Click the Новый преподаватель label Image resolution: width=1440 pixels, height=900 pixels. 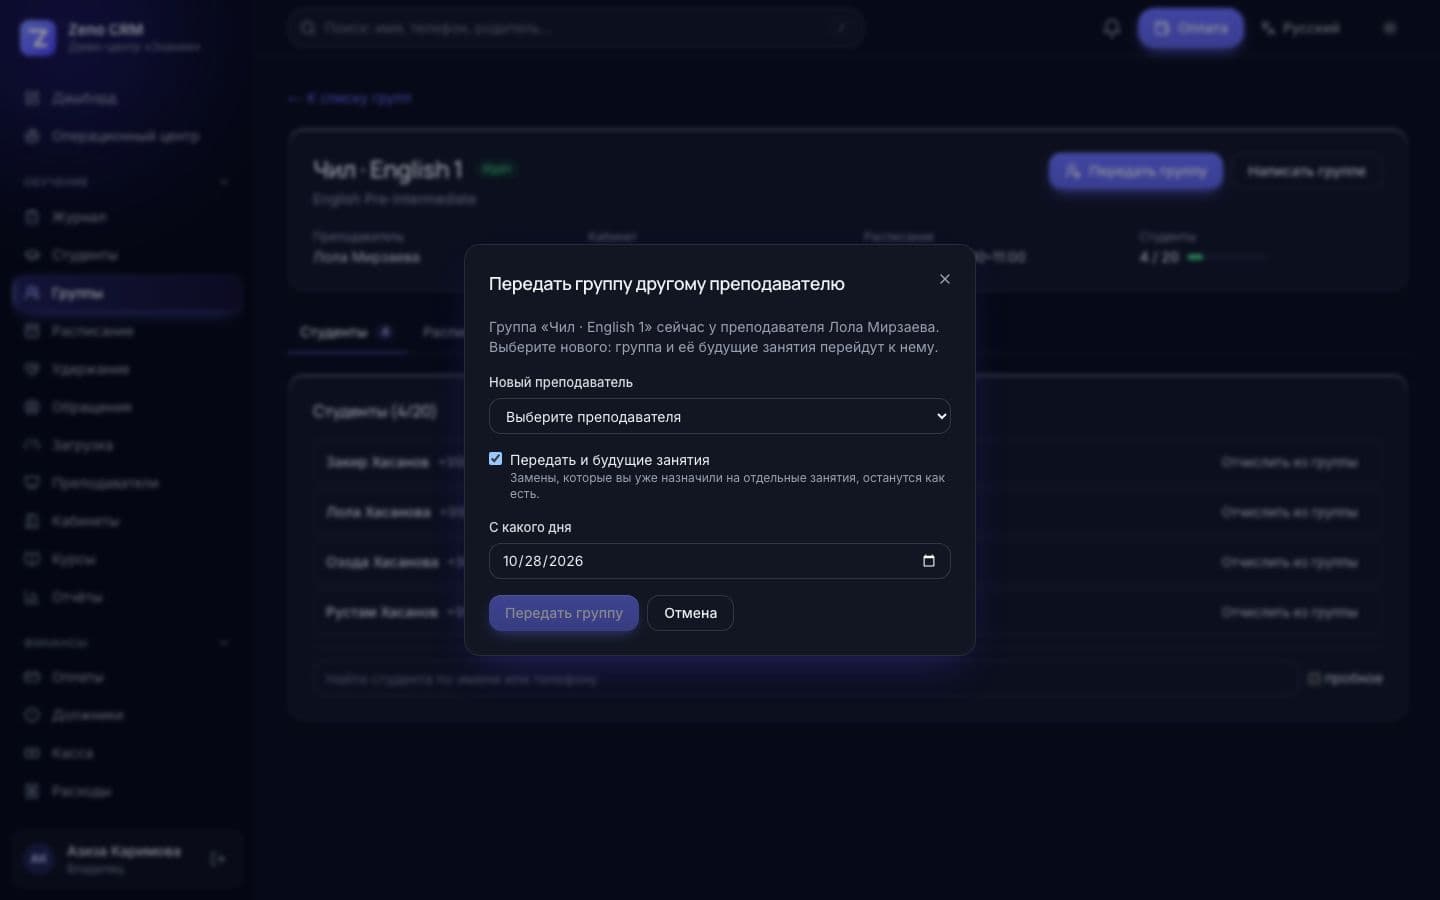pos(561,382)
